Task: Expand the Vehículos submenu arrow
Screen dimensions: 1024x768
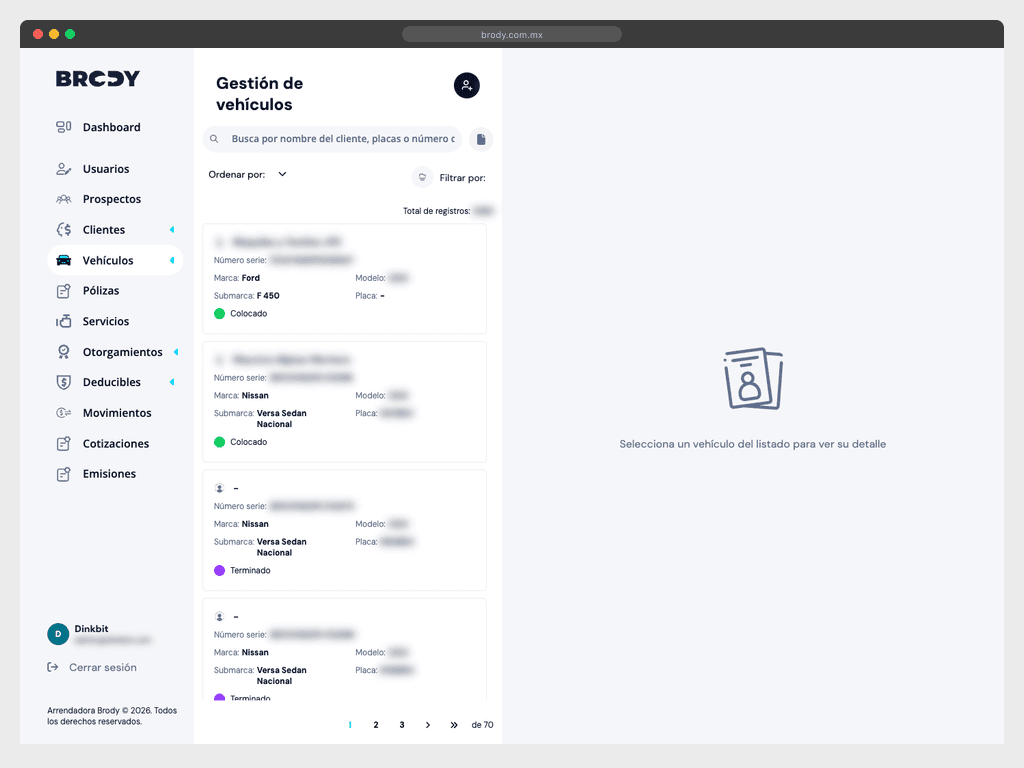Action: 172,260
